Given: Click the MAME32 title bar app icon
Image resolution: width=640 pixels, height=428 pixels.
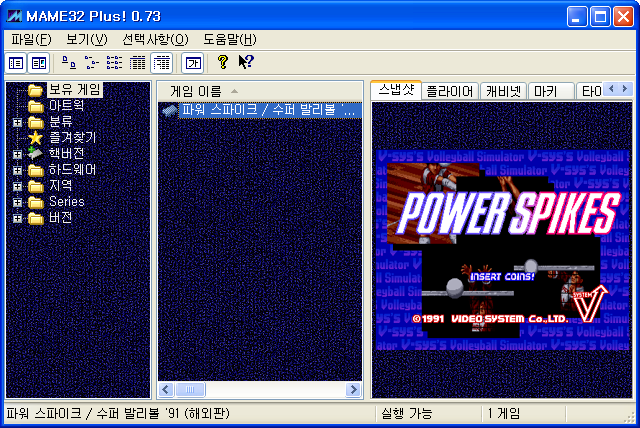Looking at the screenshot, I should coord(14,16).
